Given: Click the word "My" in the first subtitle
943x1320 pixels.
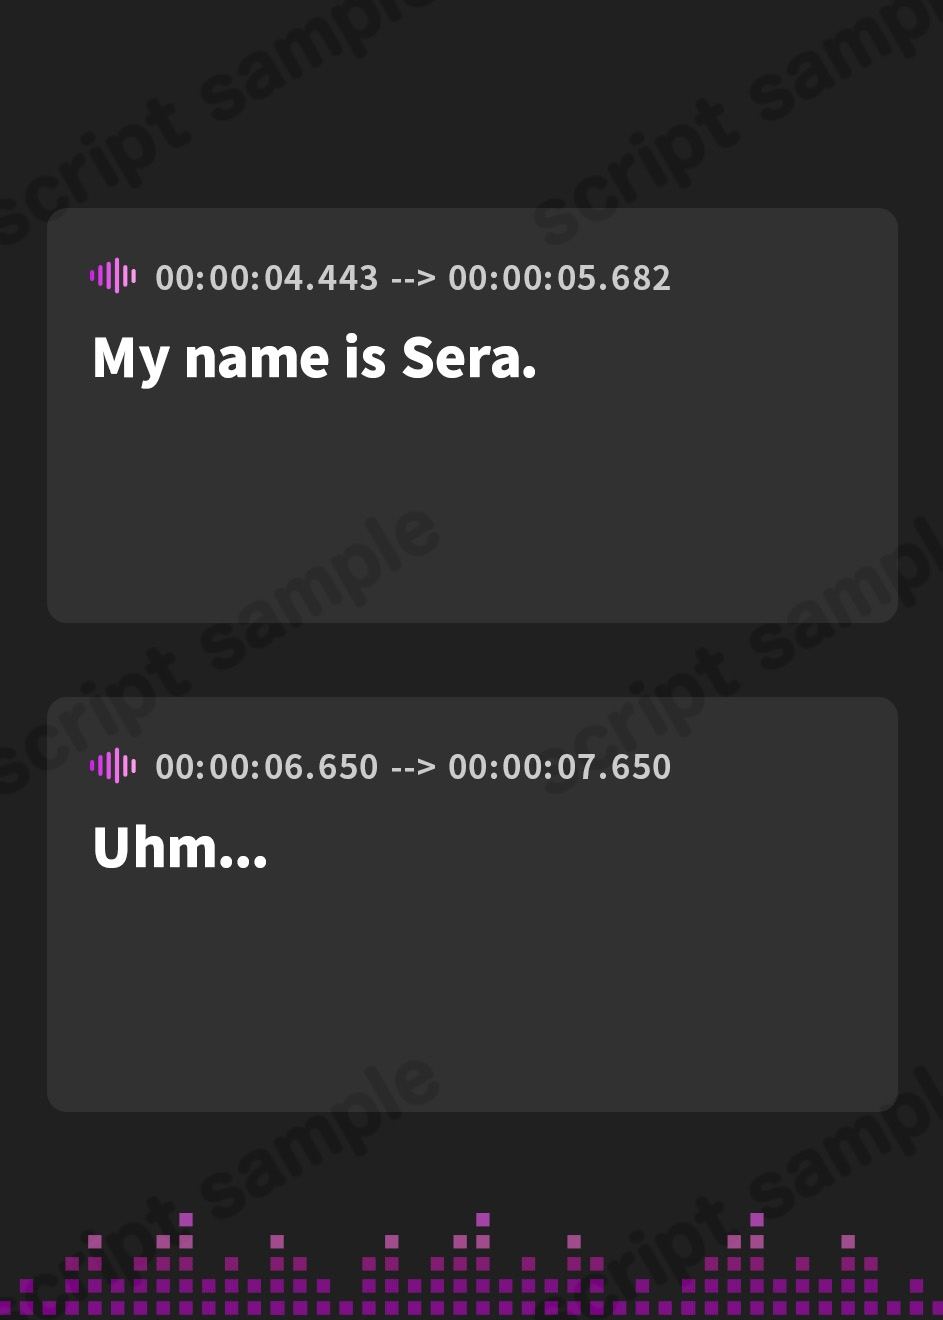Looking at the screenshot, I should (x=130, y=359).
